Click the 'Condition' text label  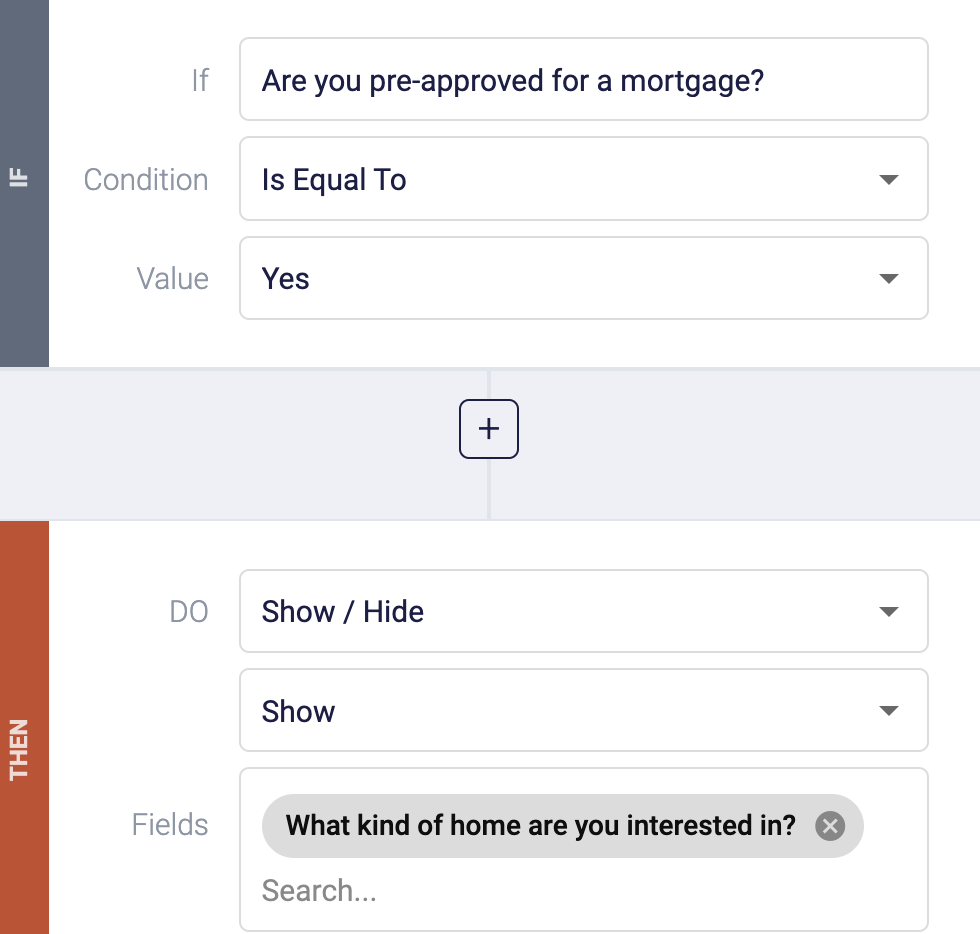146,179
